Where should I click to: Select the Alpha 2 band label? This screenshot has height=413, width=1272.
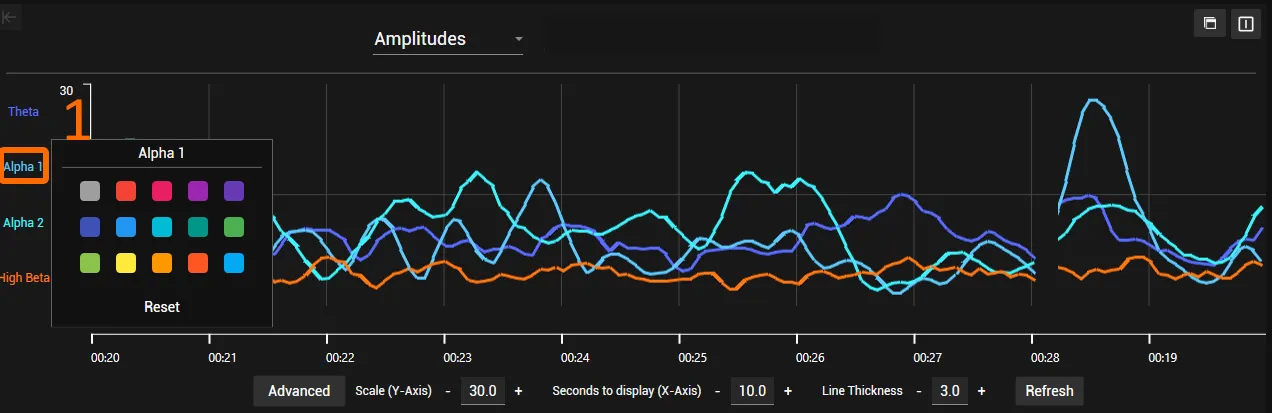[23, 223]
